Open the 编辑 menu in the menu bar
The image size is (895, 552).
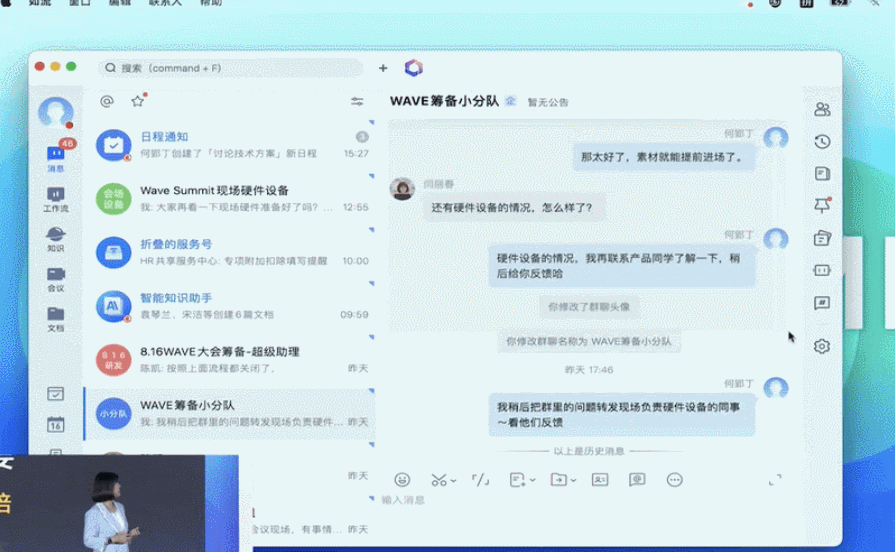(119, 3)
